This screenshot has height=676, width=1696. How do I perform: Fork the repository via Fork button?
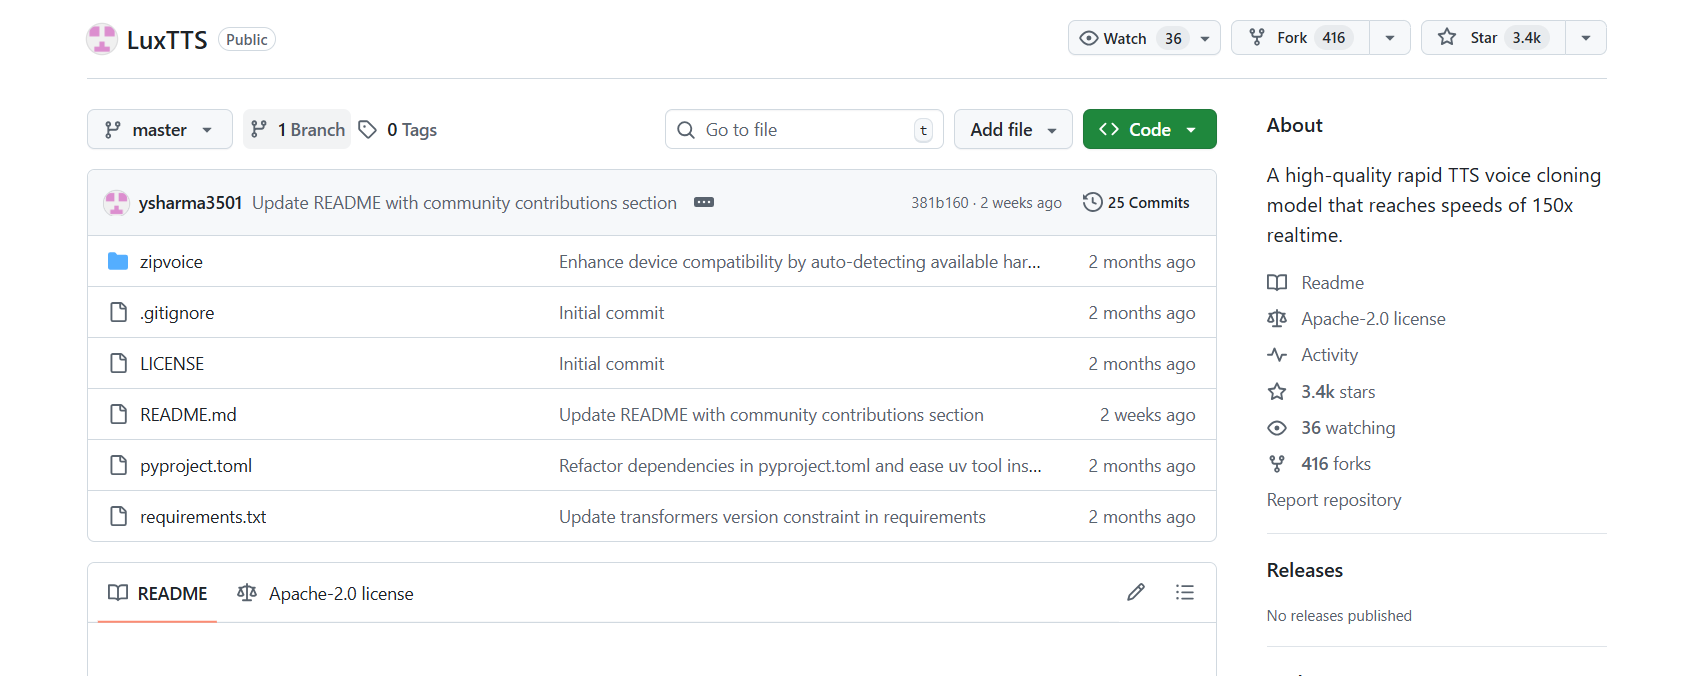pos(1300,38)
